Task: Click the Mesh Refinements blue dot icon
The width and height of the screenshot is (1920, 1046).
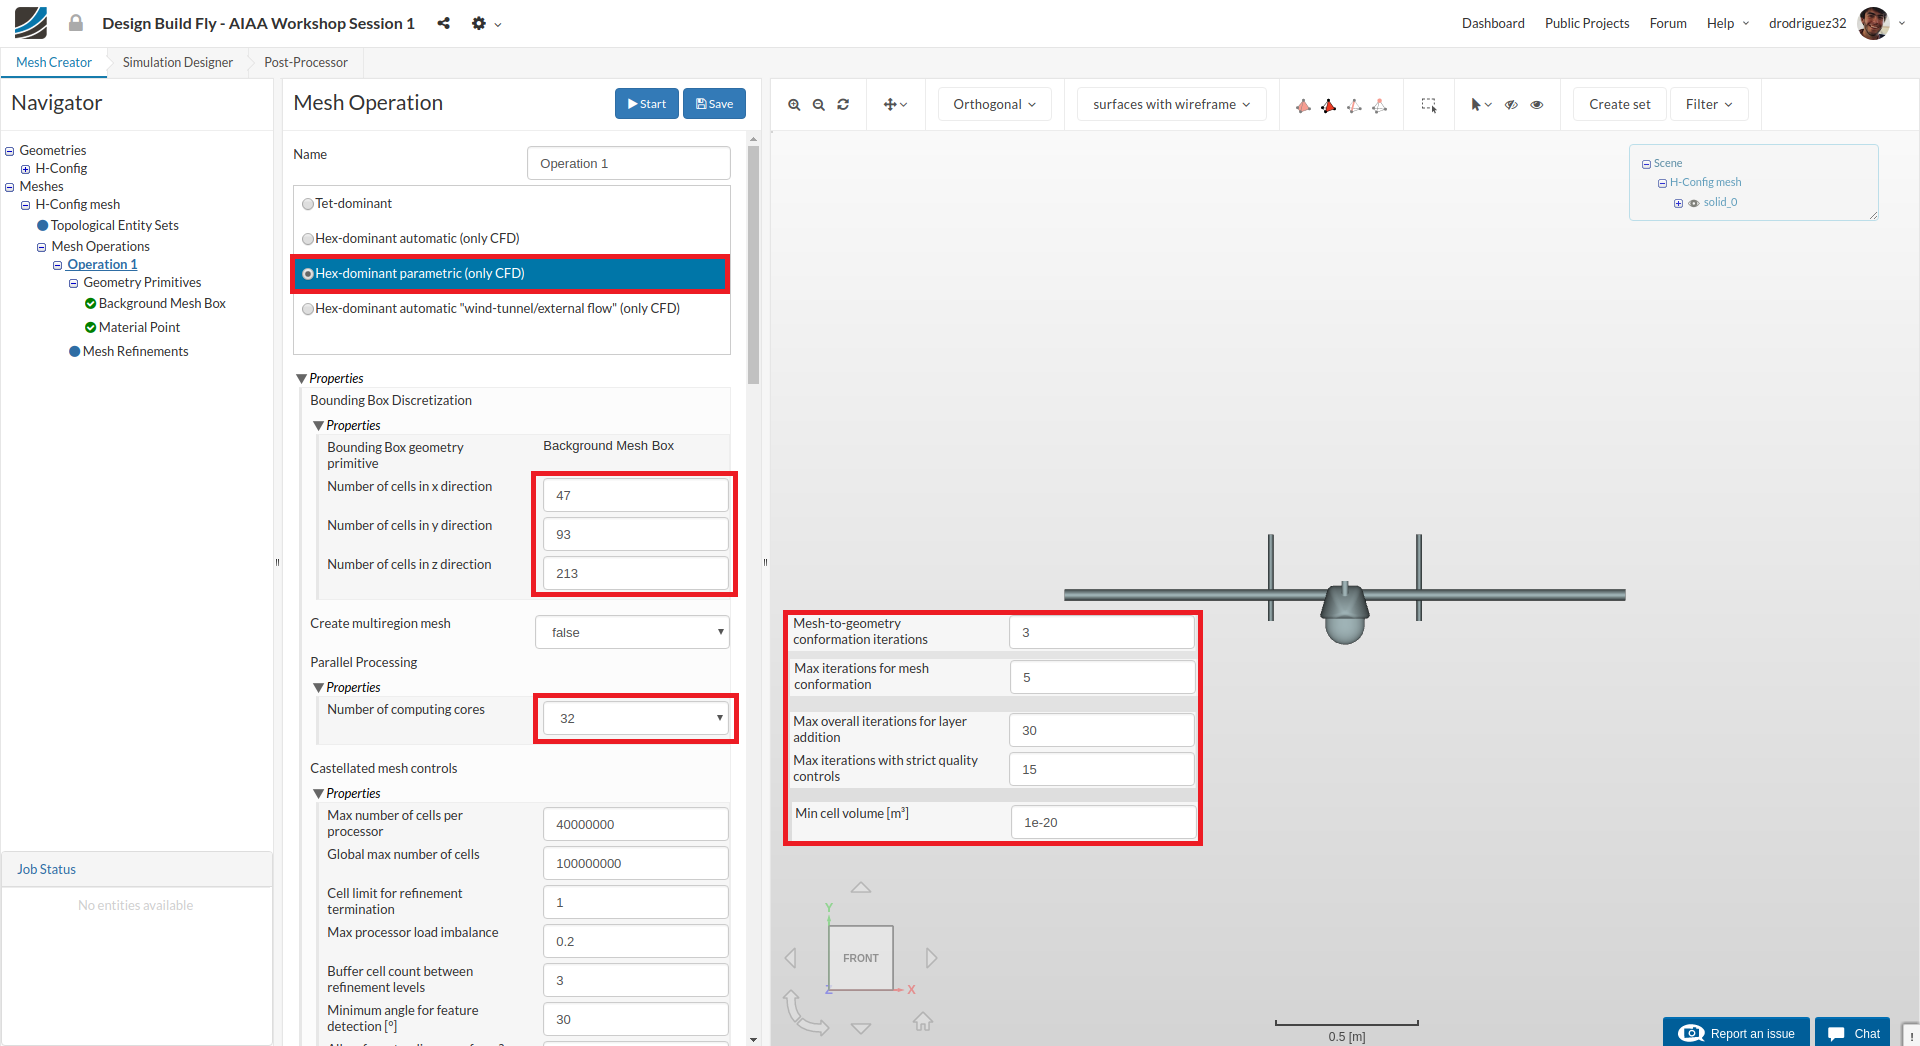Action: coord(75,352)
